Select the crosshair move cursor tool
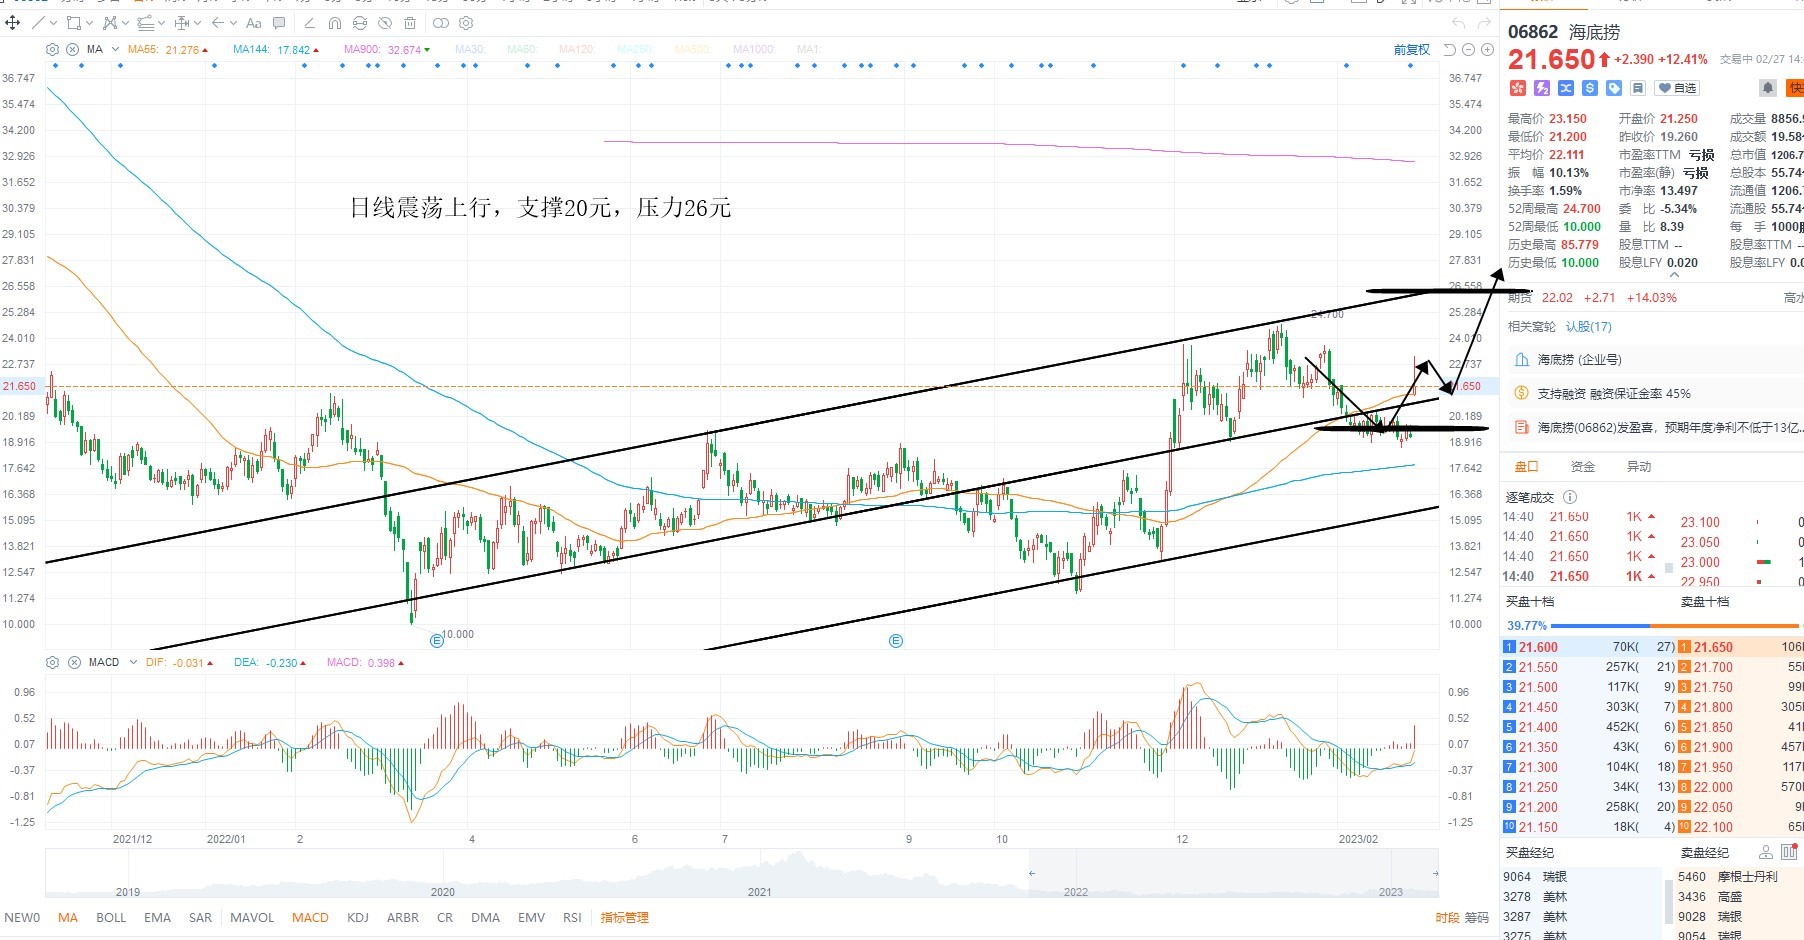 (x=13, y=22)
